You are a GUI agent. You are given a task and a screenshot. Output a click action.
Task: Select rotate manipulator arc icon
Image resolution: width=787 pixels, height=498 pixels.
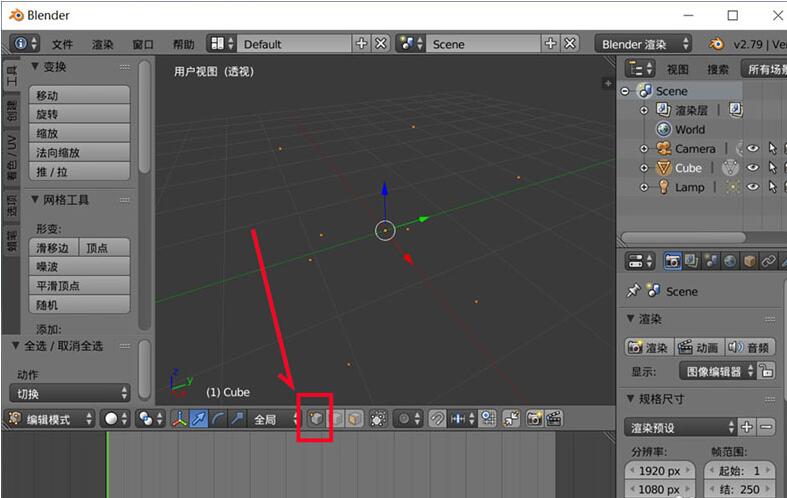click(218, 418)
